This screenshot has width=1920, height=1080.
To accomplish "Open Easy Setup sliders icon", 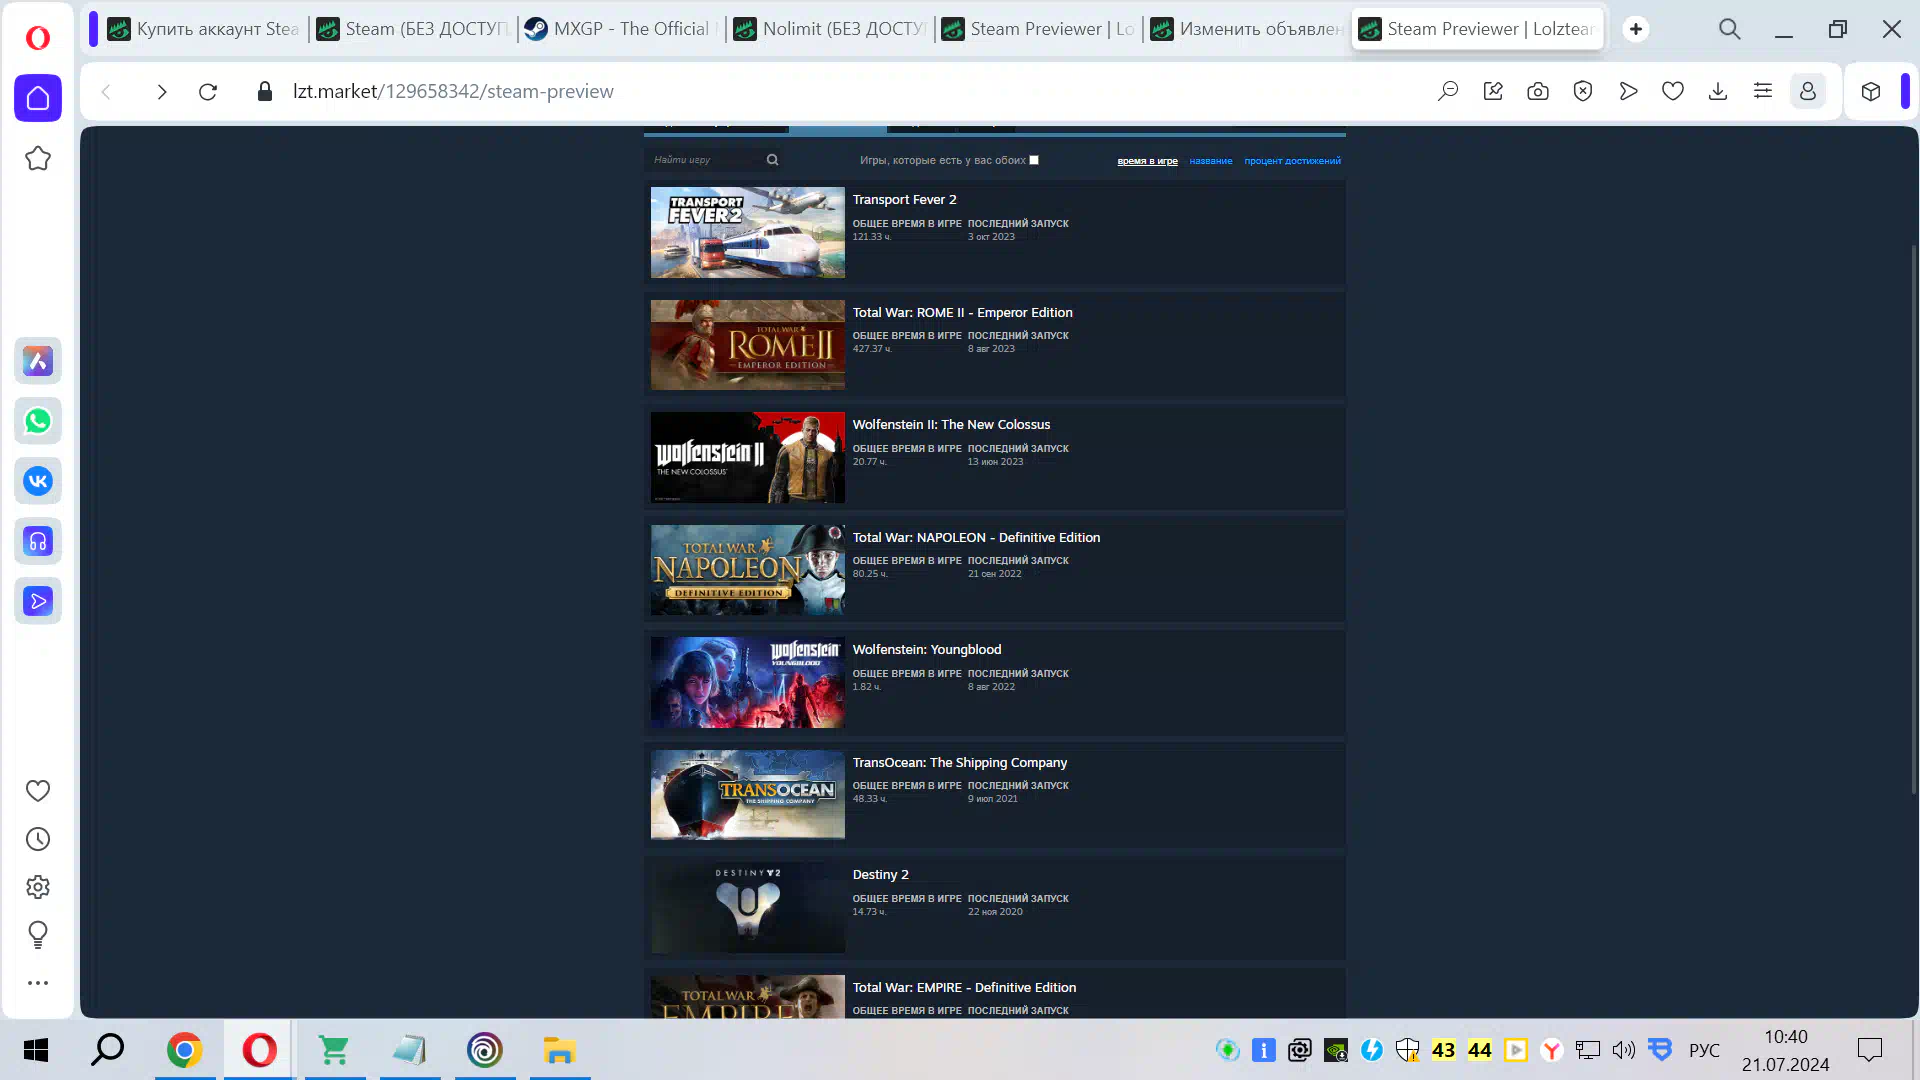I will coord(1763,92).
